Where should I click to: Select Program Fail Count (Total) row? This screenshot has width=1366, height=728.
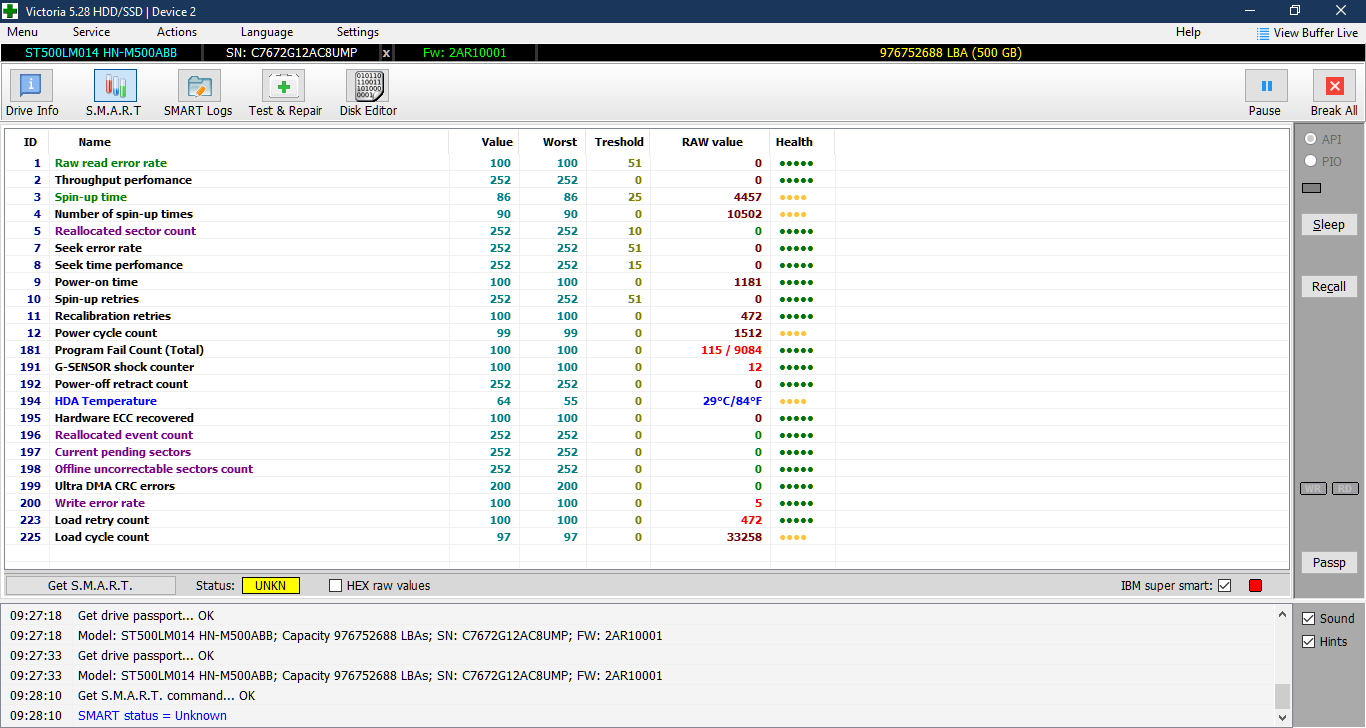click(x=646, y=350)
